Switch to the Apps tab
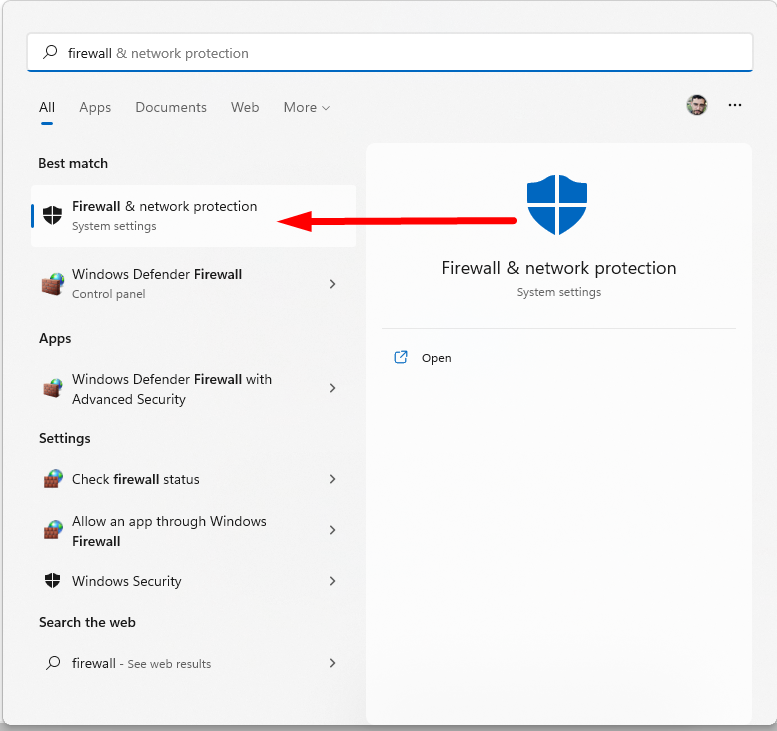The height and width of the screenshot is (731, 777). tap(95, 107)
